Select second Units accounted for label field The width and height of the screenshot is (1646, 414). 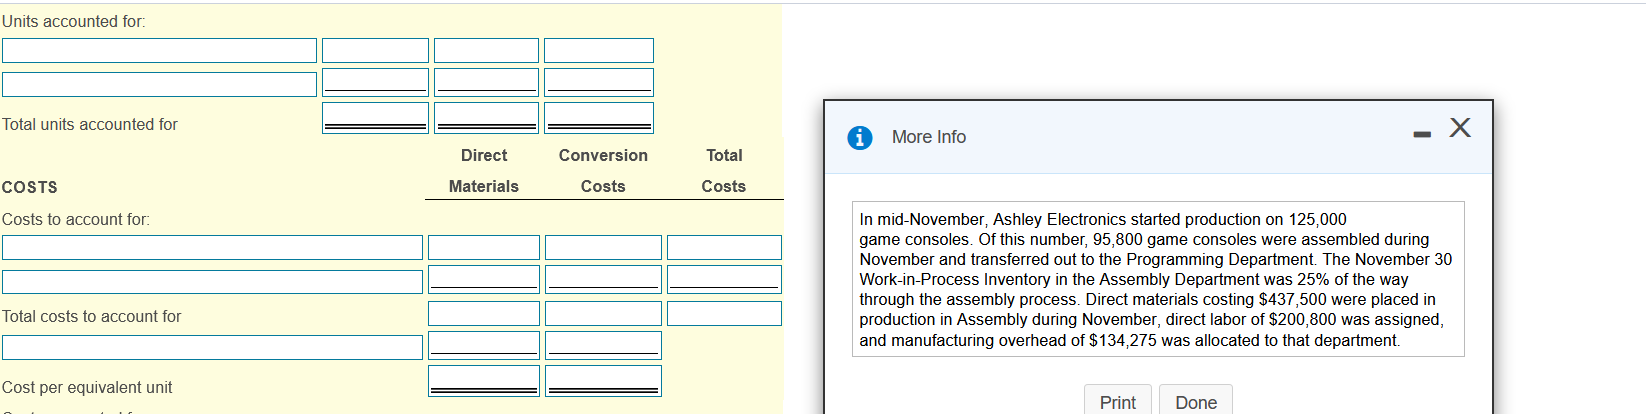(x=159, y=84)
